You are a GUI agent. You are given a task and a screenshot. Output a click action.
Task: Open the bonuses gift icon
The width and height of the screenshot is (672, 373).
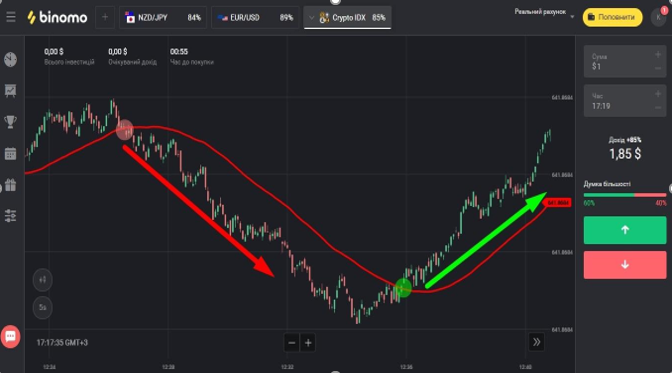(x=10, y=184)
